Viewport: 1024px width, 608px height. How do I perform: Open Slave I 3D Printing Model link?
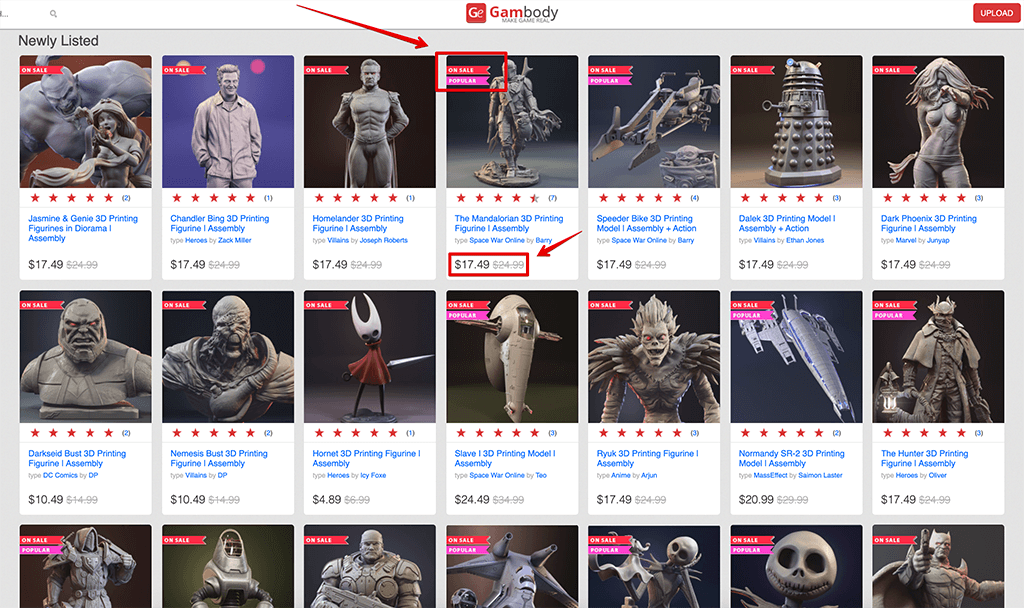(504, 458)
